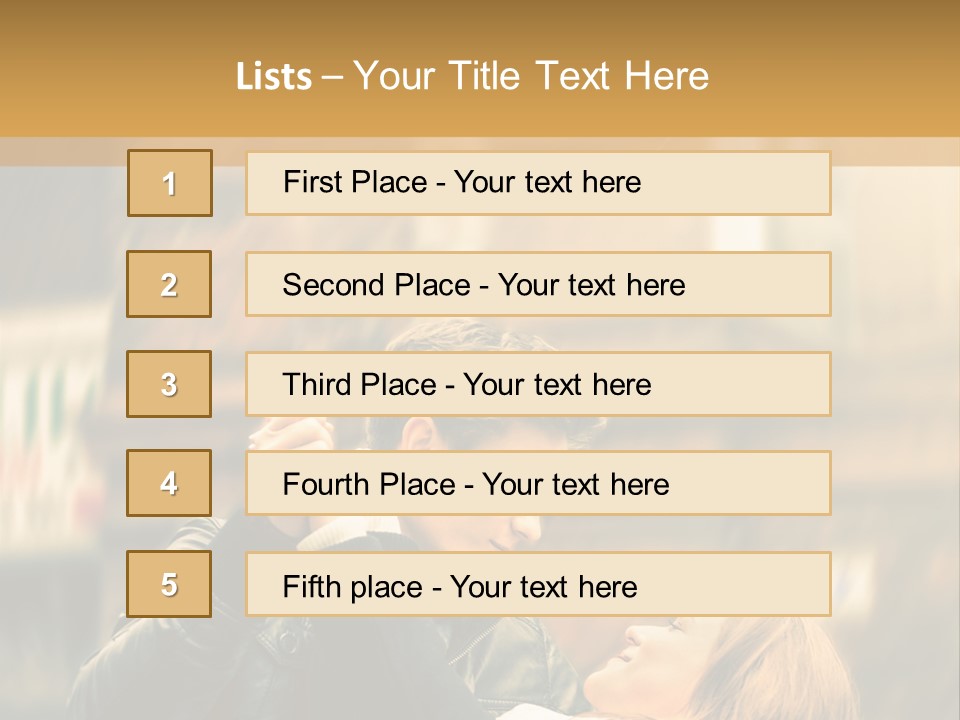Screen dimensions: 960x720
Task: Click the word 'First' in list item one
Action: tap(313, 182)
